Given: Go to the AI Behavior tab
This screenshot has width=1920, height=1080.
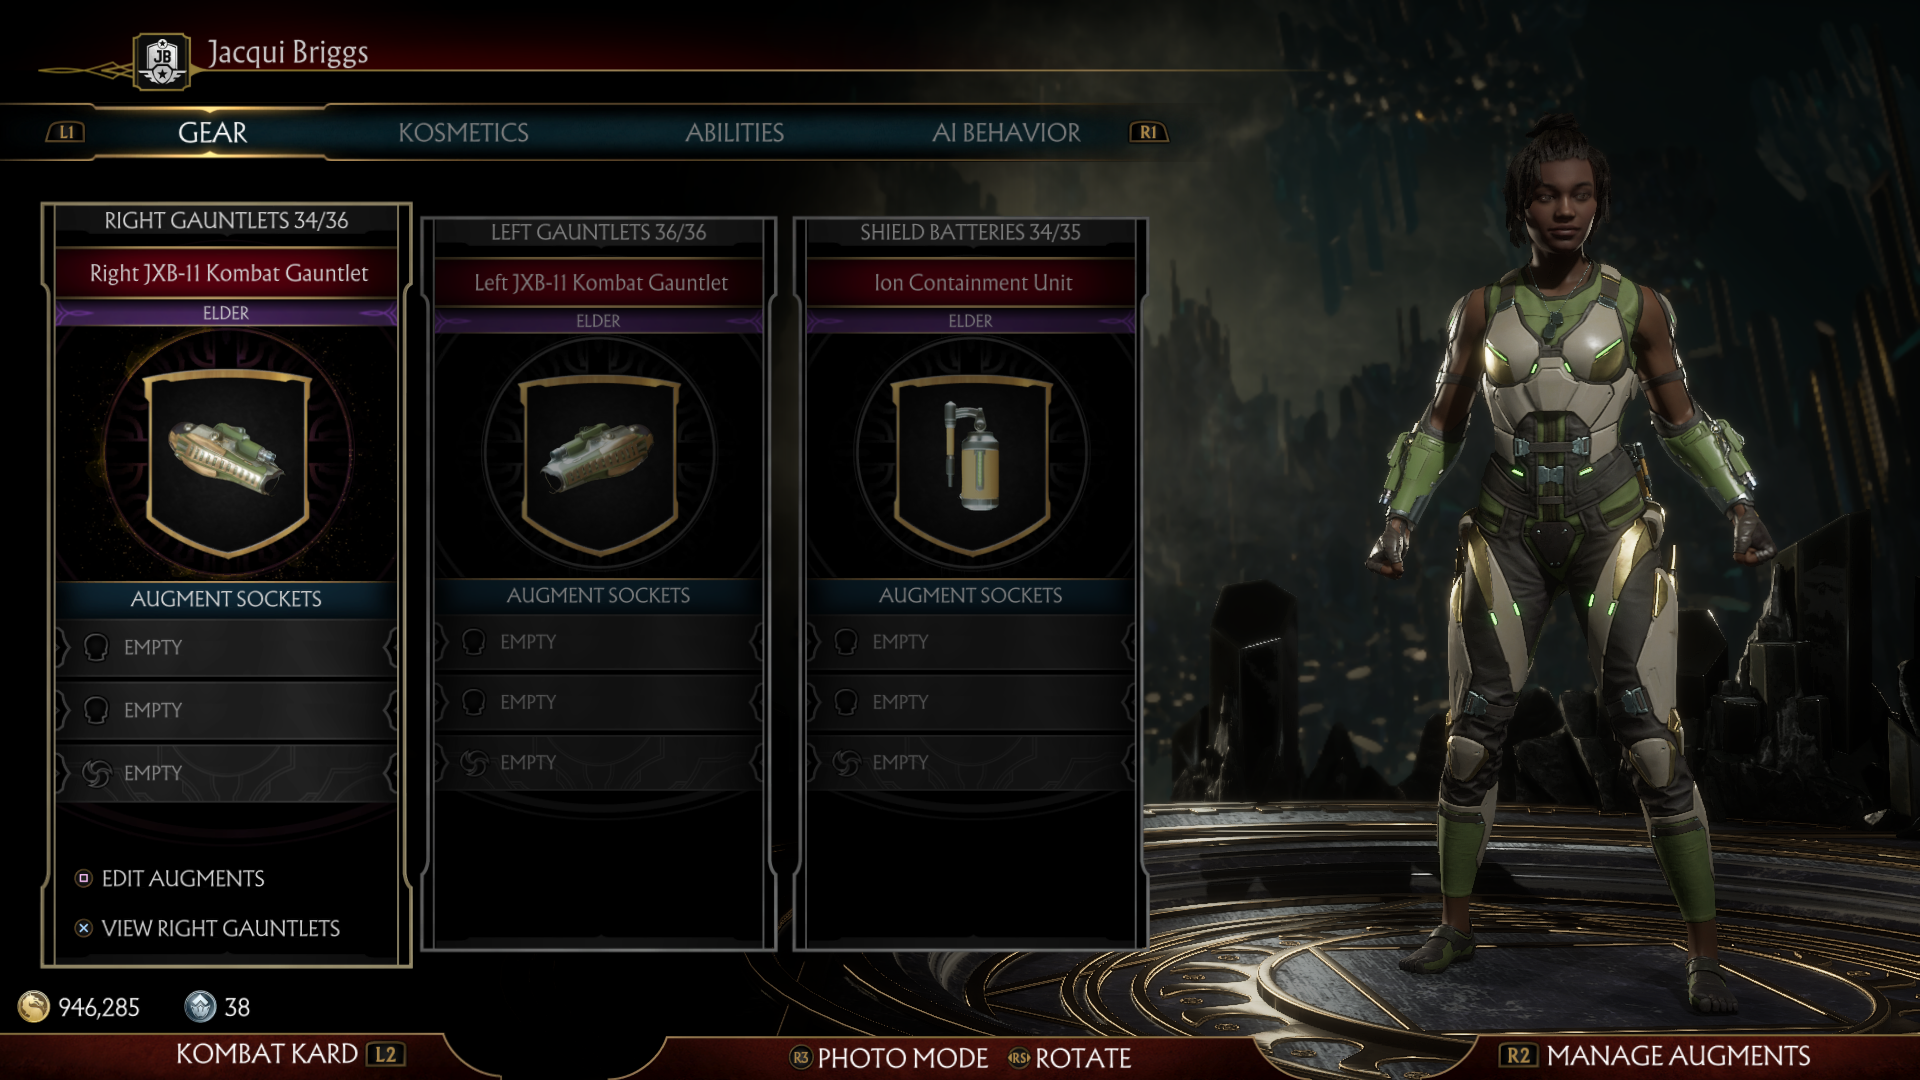Looking at the screenshot, I should (1006, 133).
